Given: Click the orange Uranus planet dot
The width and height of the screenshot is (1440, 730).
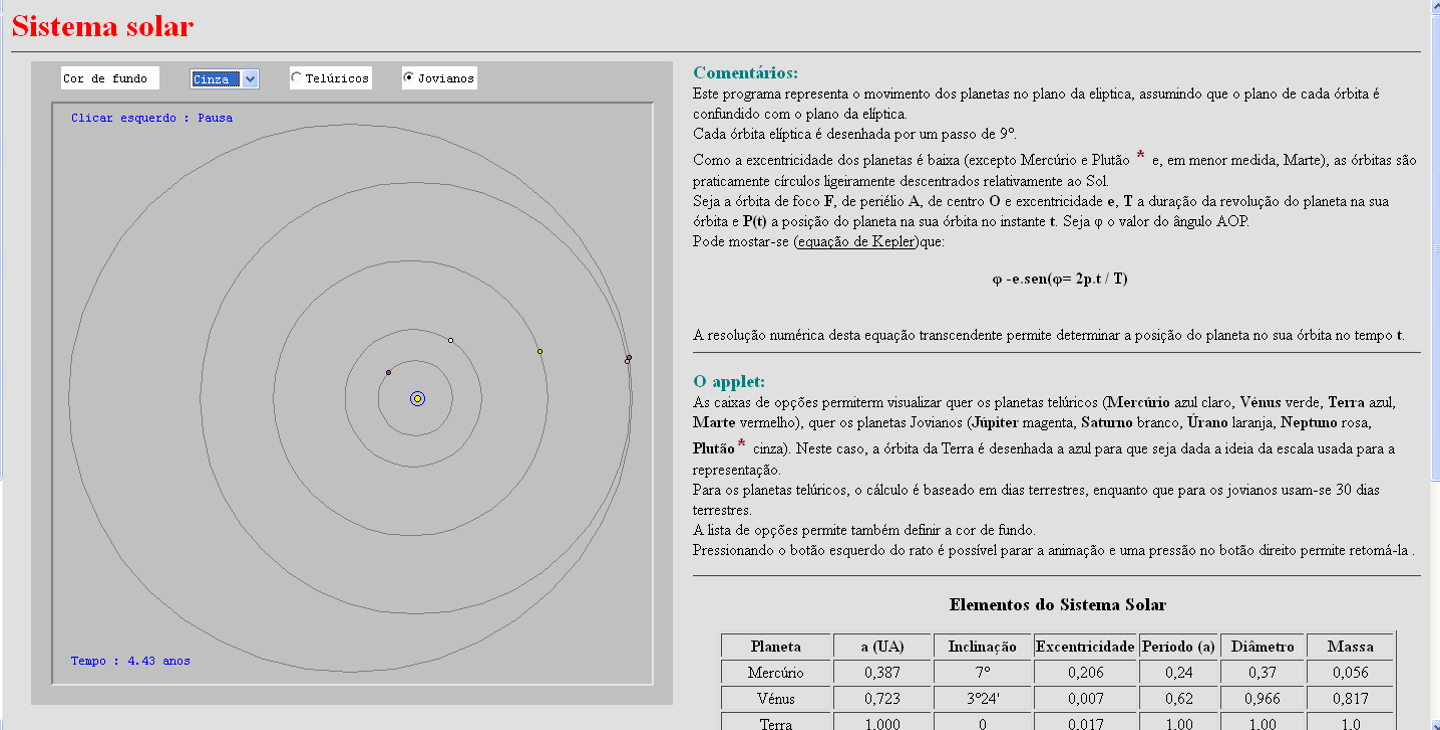Looking at the screenshot, I should point(540,351).
